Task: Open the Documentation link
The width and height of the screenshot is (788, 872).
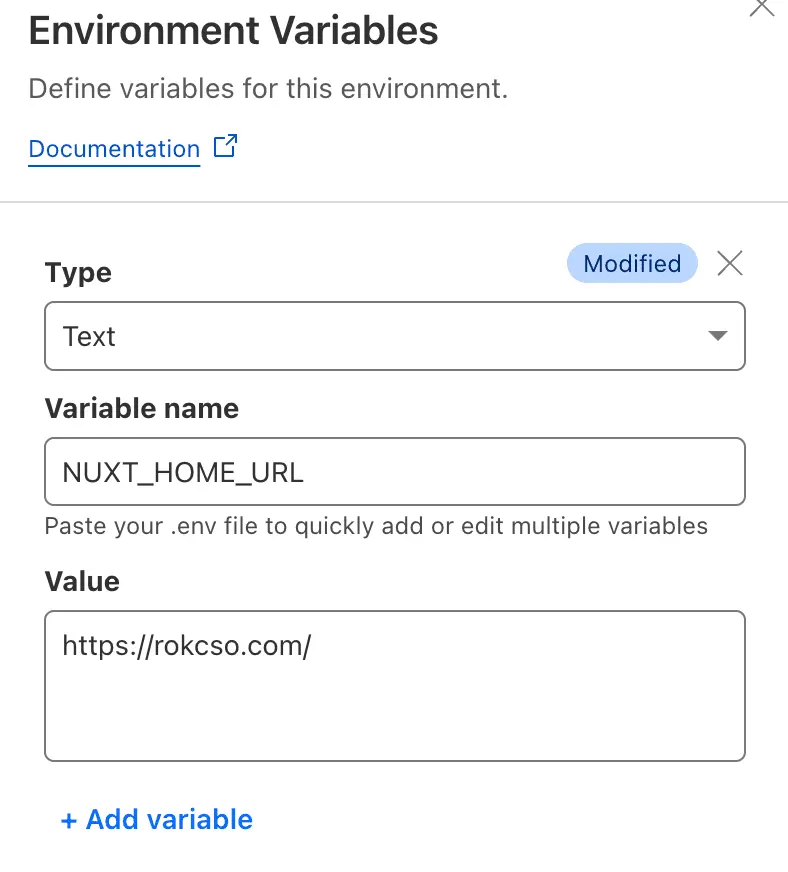Action: 114,149
